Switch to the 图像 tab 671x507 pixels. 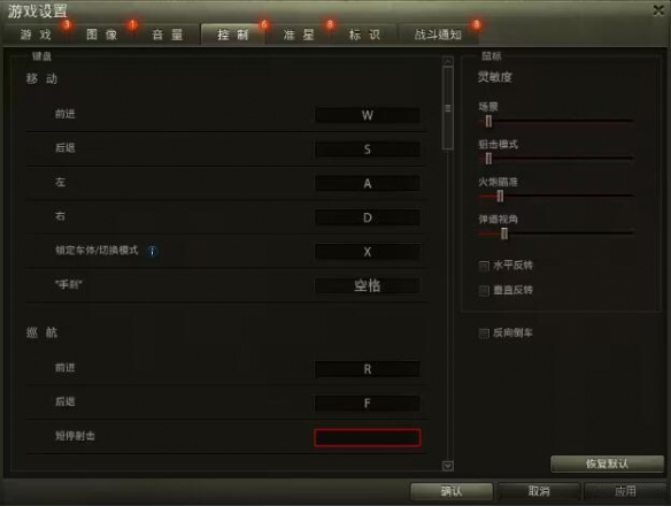pyautogui.click(x=101, y=35)
